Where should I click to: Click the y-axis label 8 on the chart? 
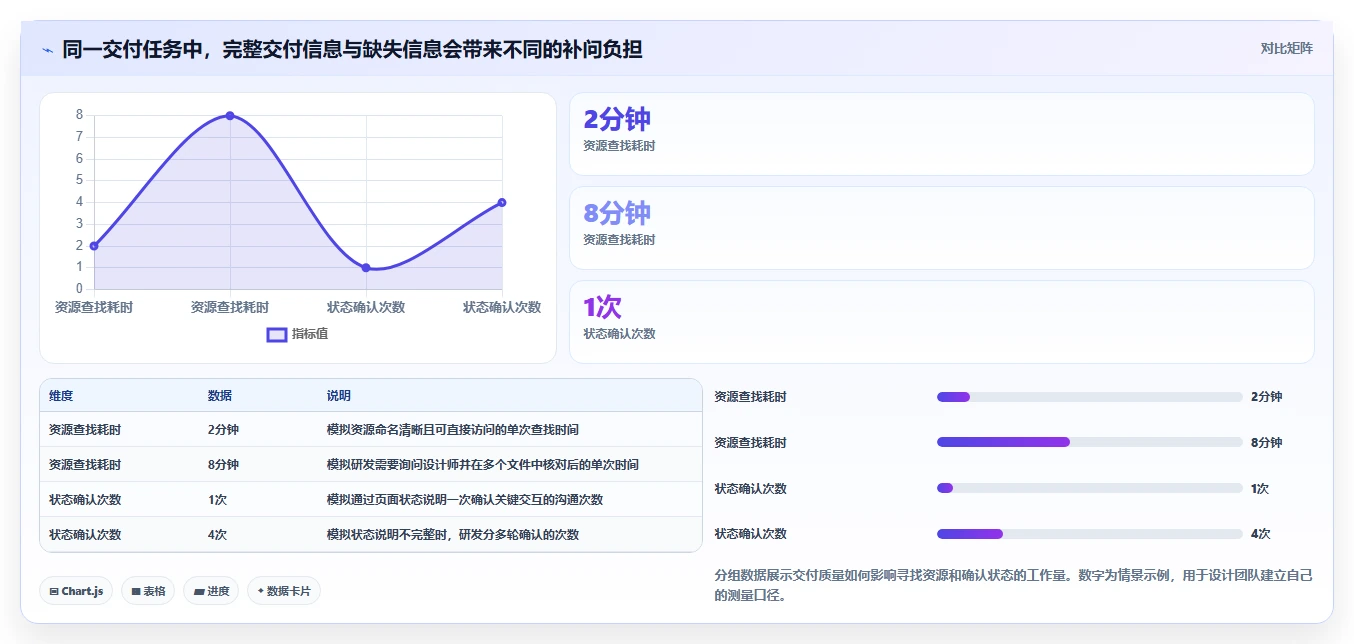tap(79, 115)
